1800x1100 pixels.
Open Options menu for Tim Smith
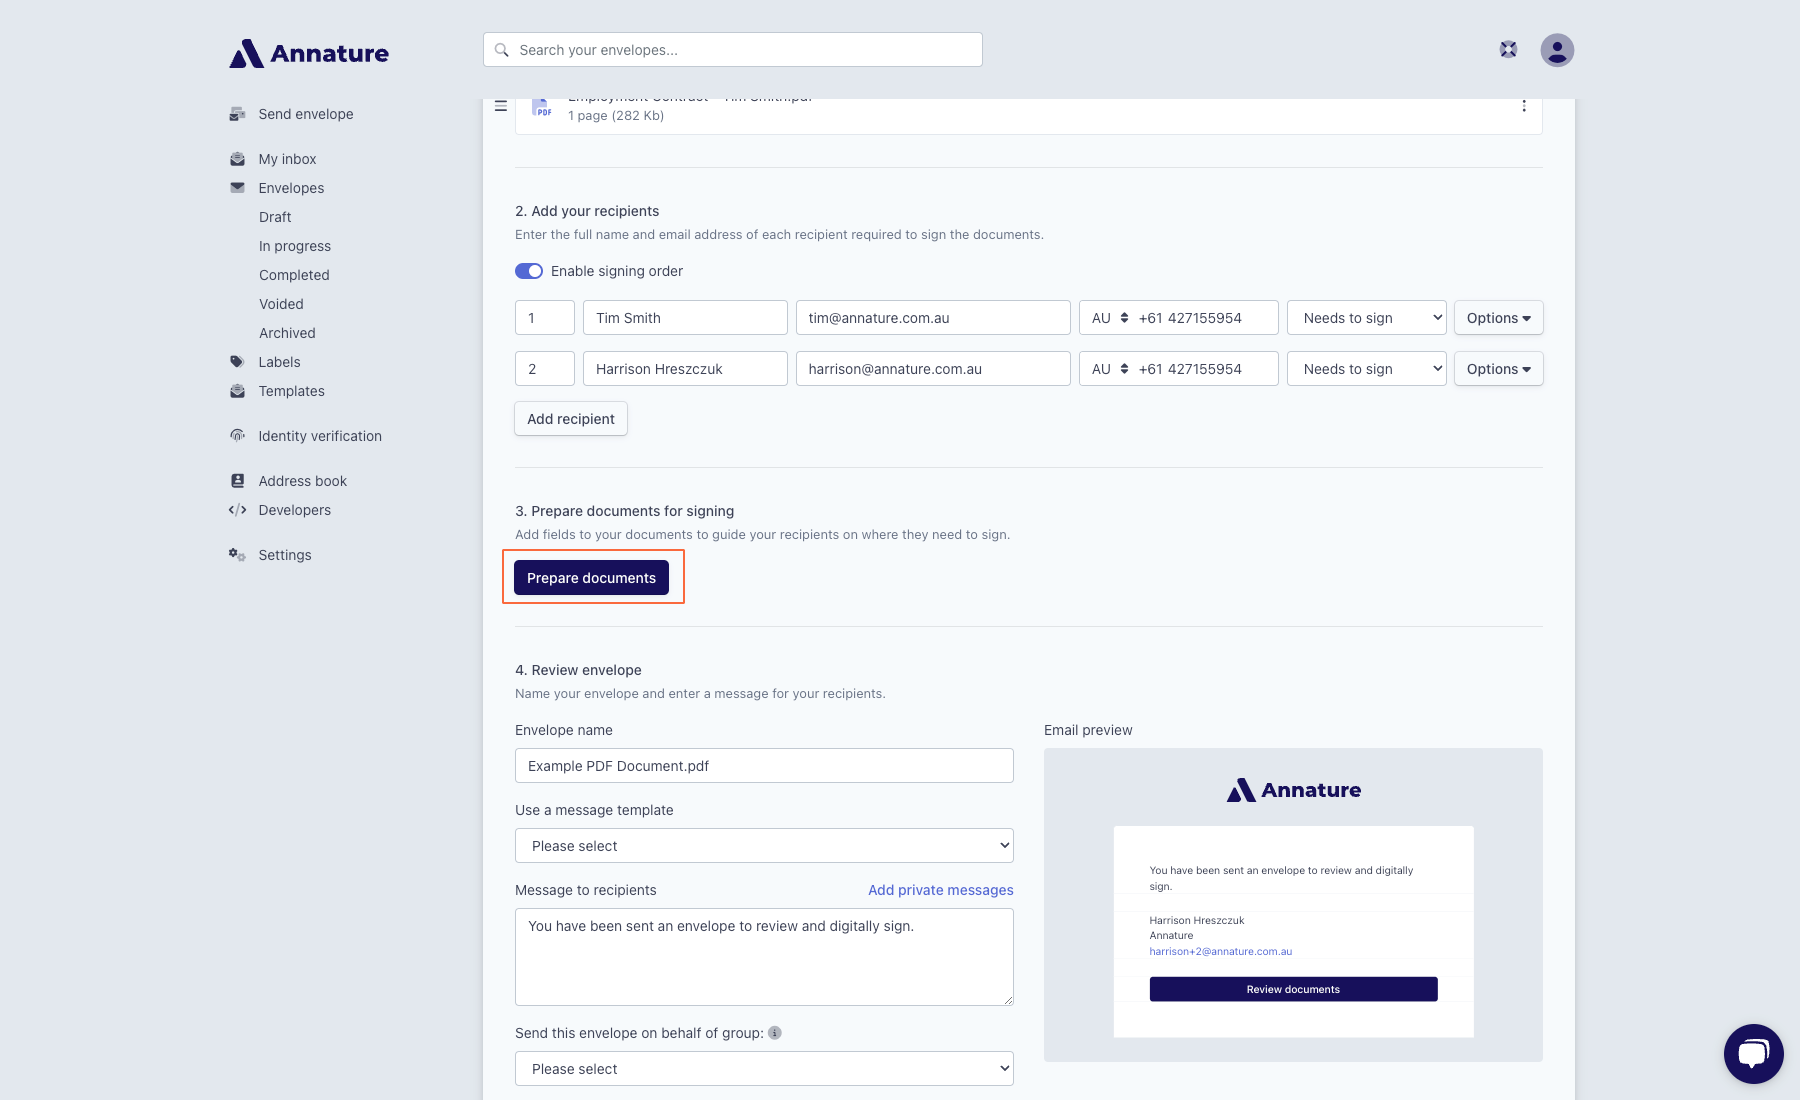tap(1499, 318)
